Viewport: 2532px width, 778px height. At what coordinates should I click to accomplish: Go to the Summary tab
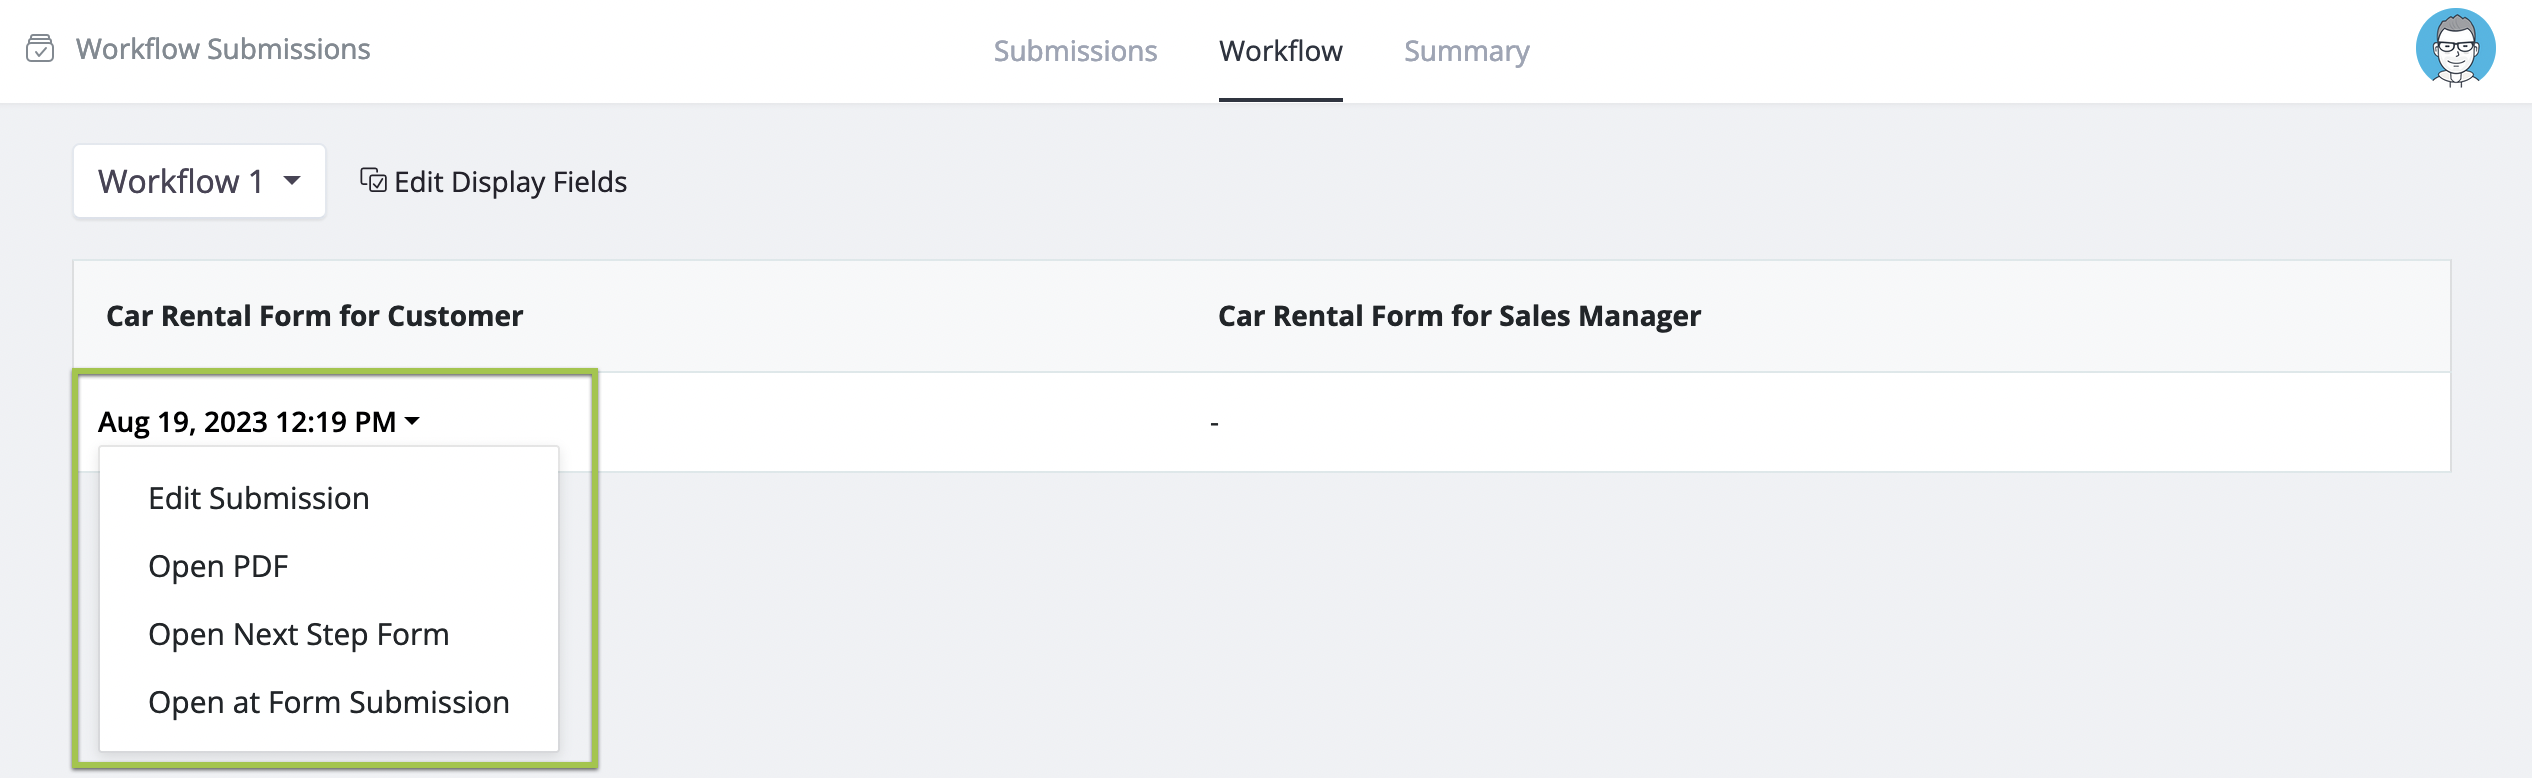coord(1466,51)
